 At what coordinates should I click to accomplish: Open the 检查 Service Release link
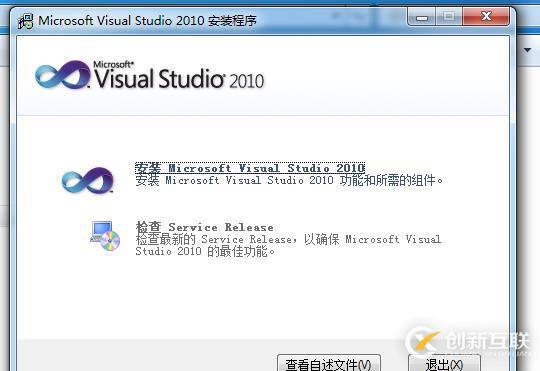click(x=205, y=227)
